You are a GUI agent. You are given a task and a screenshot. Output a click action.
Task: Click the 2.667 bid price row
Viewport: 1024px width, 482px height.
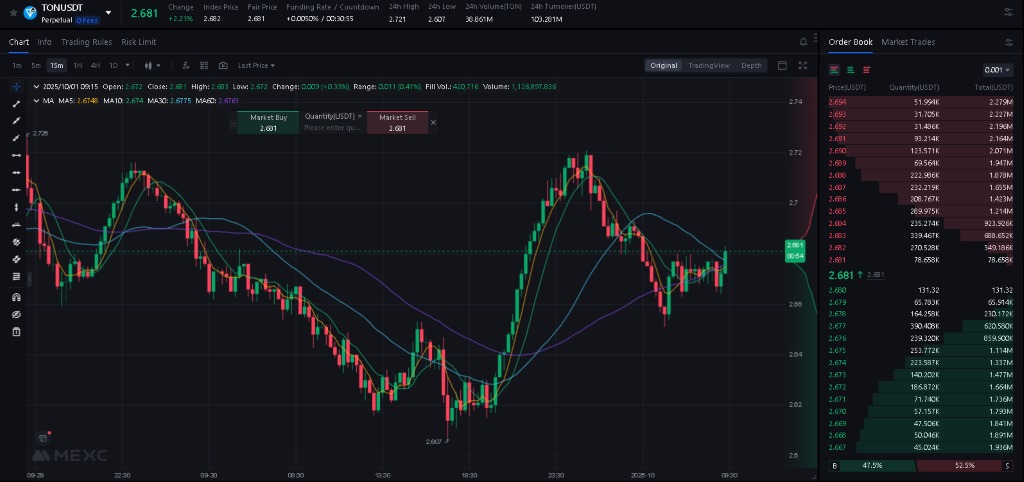click(921, 447)
